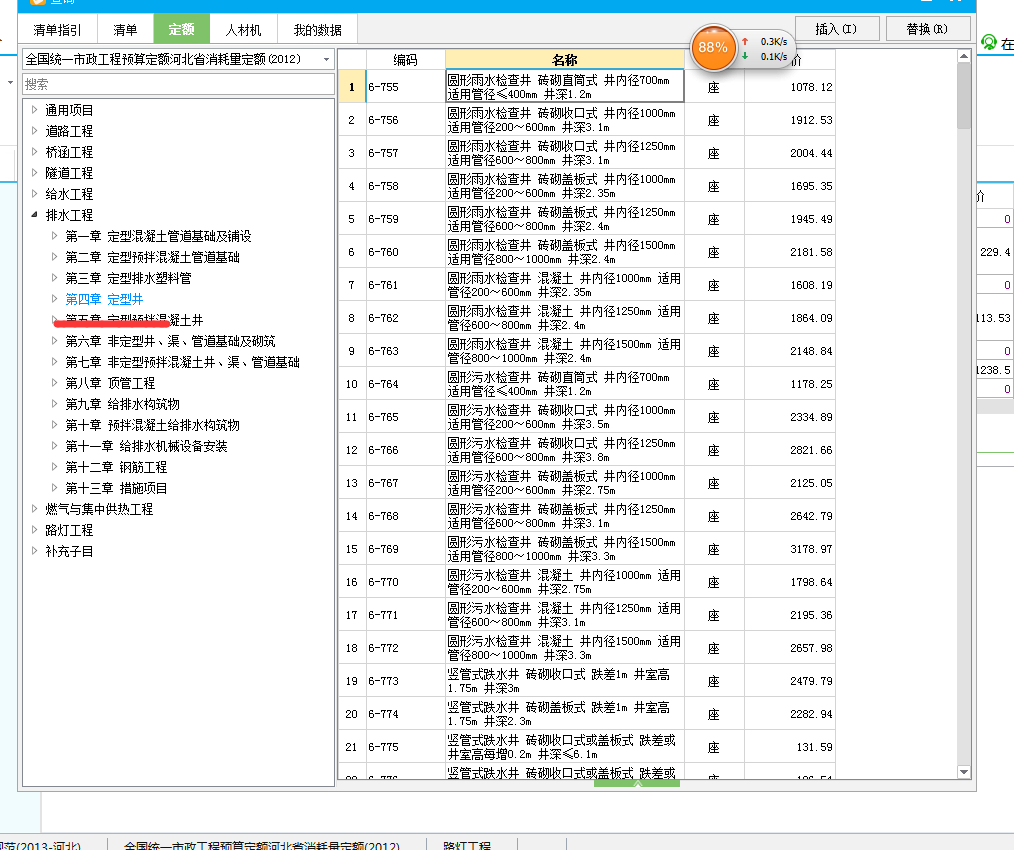
Task: Open the 人材机 tab
Action: pyautogui.click(x=243, y=30)
